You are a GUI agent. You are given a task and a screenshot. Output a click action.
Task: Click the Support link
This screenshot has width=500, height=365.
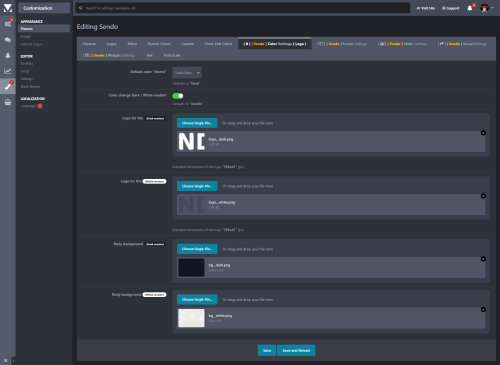(x=451, y=8)
